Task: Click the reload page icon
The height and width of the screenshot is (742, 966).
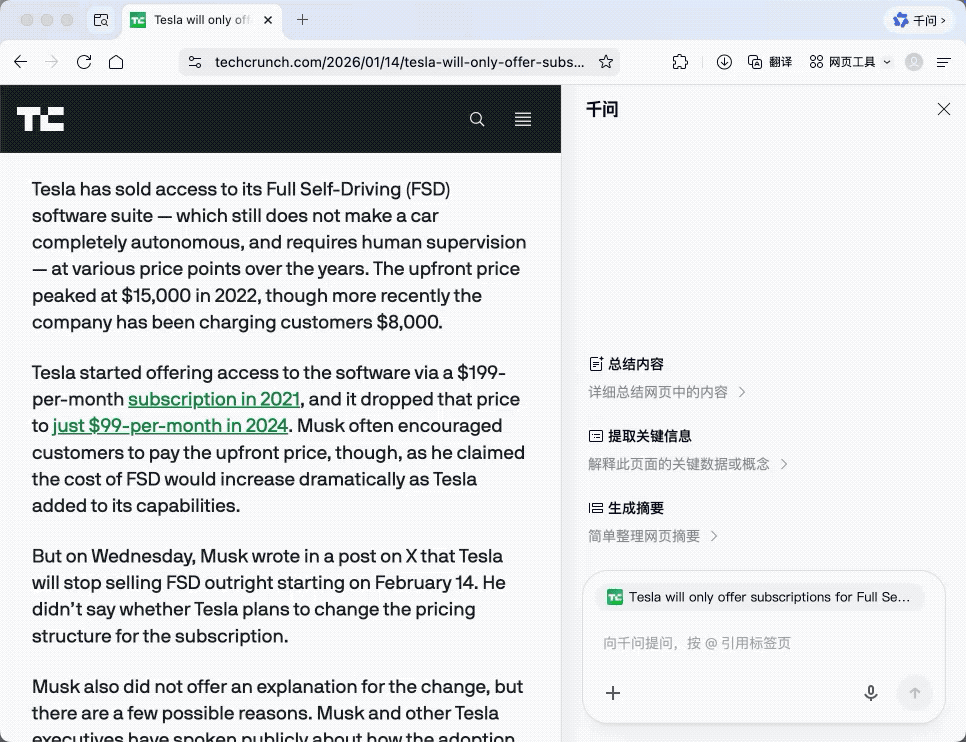Action: pos(84,62)
